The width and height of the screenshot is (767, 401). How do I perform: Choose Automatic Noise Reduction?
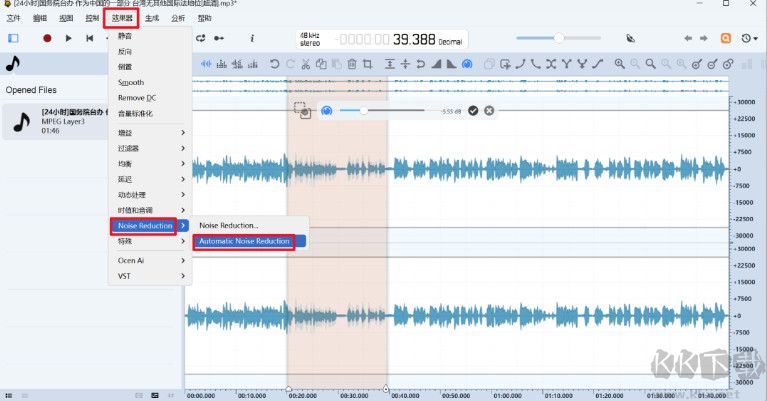[244, 241]
